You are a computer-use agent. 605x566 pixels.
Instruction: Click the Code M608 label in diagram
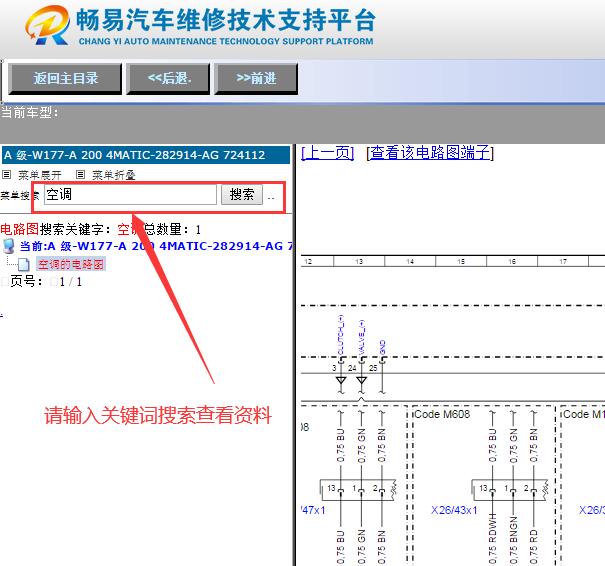coord(442,414)
